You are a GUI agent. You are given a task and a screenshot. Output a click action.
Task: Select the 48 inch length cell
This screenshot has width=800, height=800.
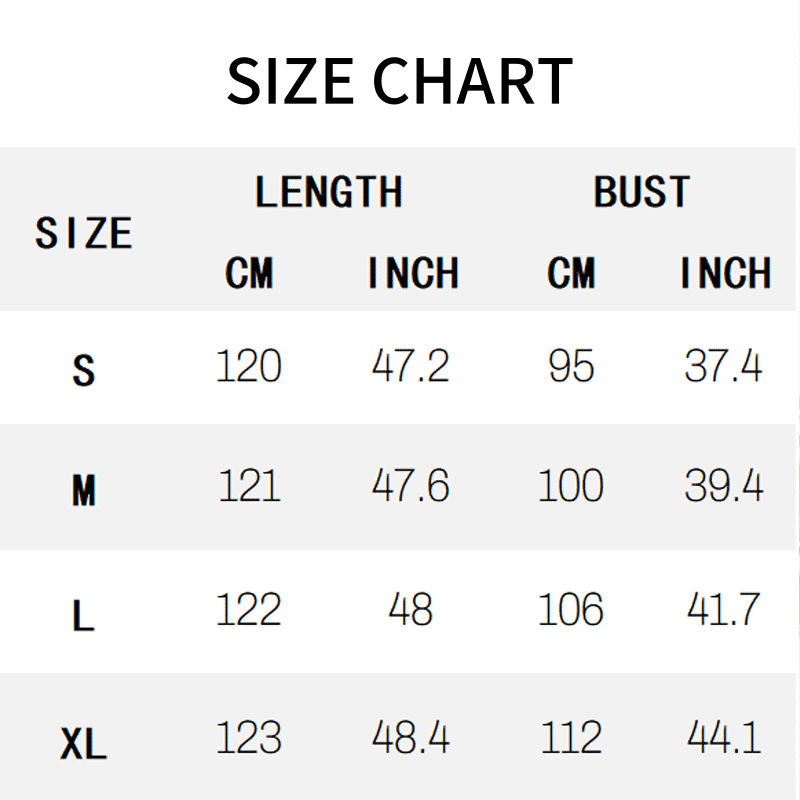pos(410,609)
